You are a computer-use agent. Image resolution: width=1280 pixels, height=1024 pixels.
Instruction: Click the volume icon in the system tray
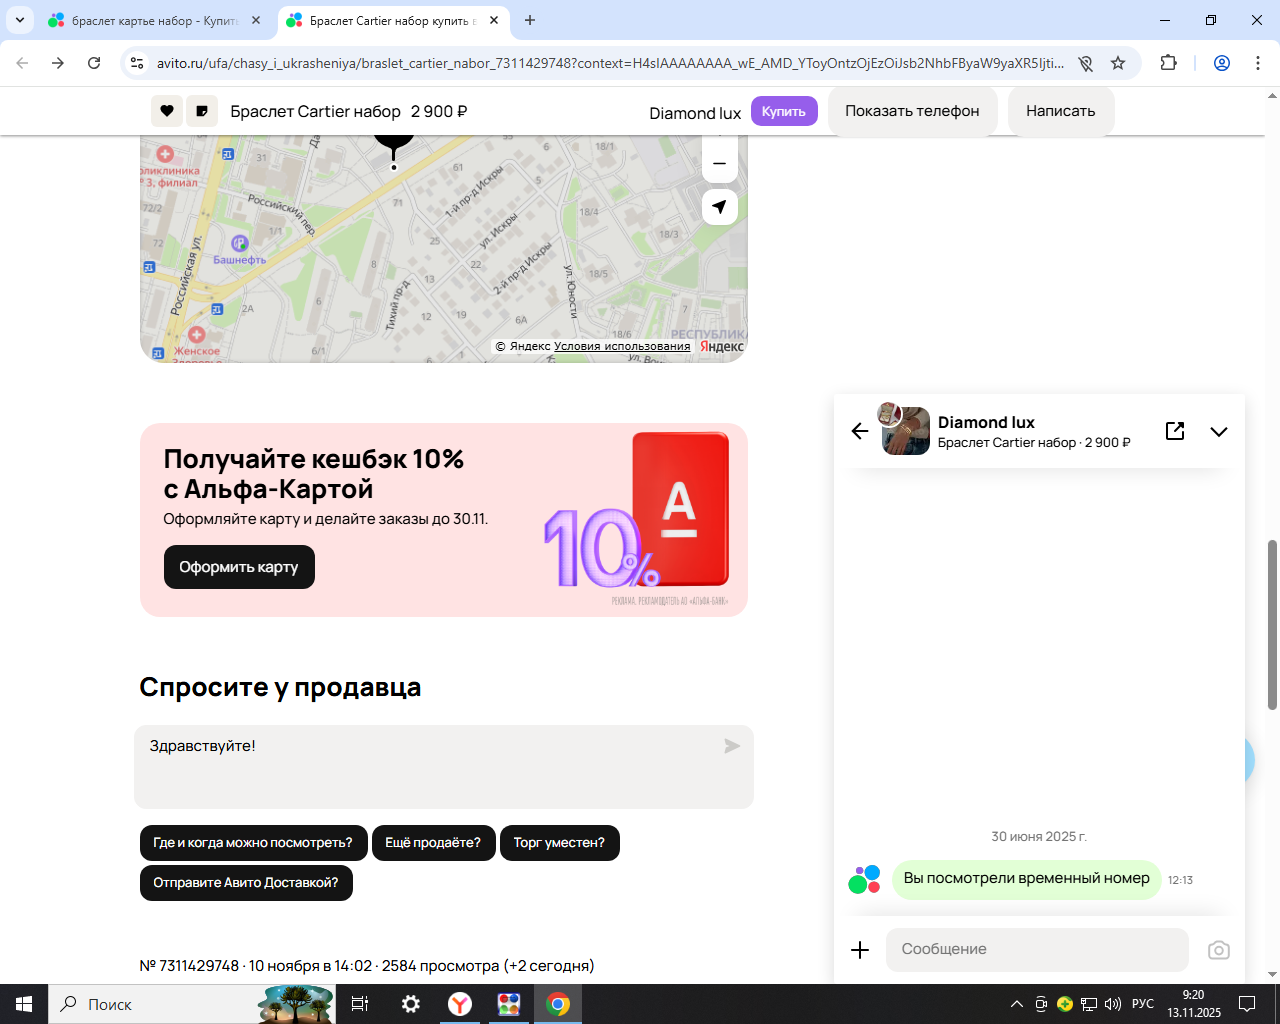1113,1004
